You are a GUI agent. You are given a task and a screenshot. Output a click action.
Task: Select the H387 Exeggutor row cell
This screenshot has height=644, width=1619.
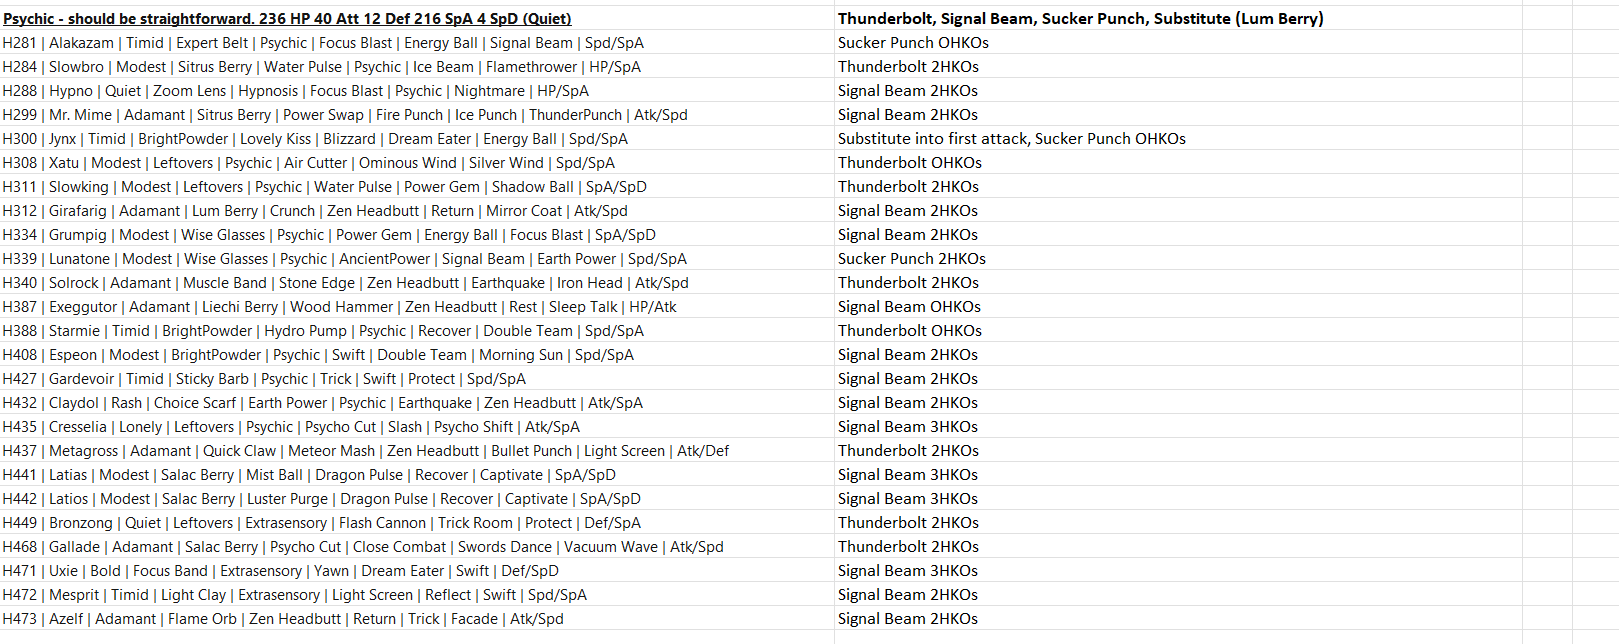[339, 307]
